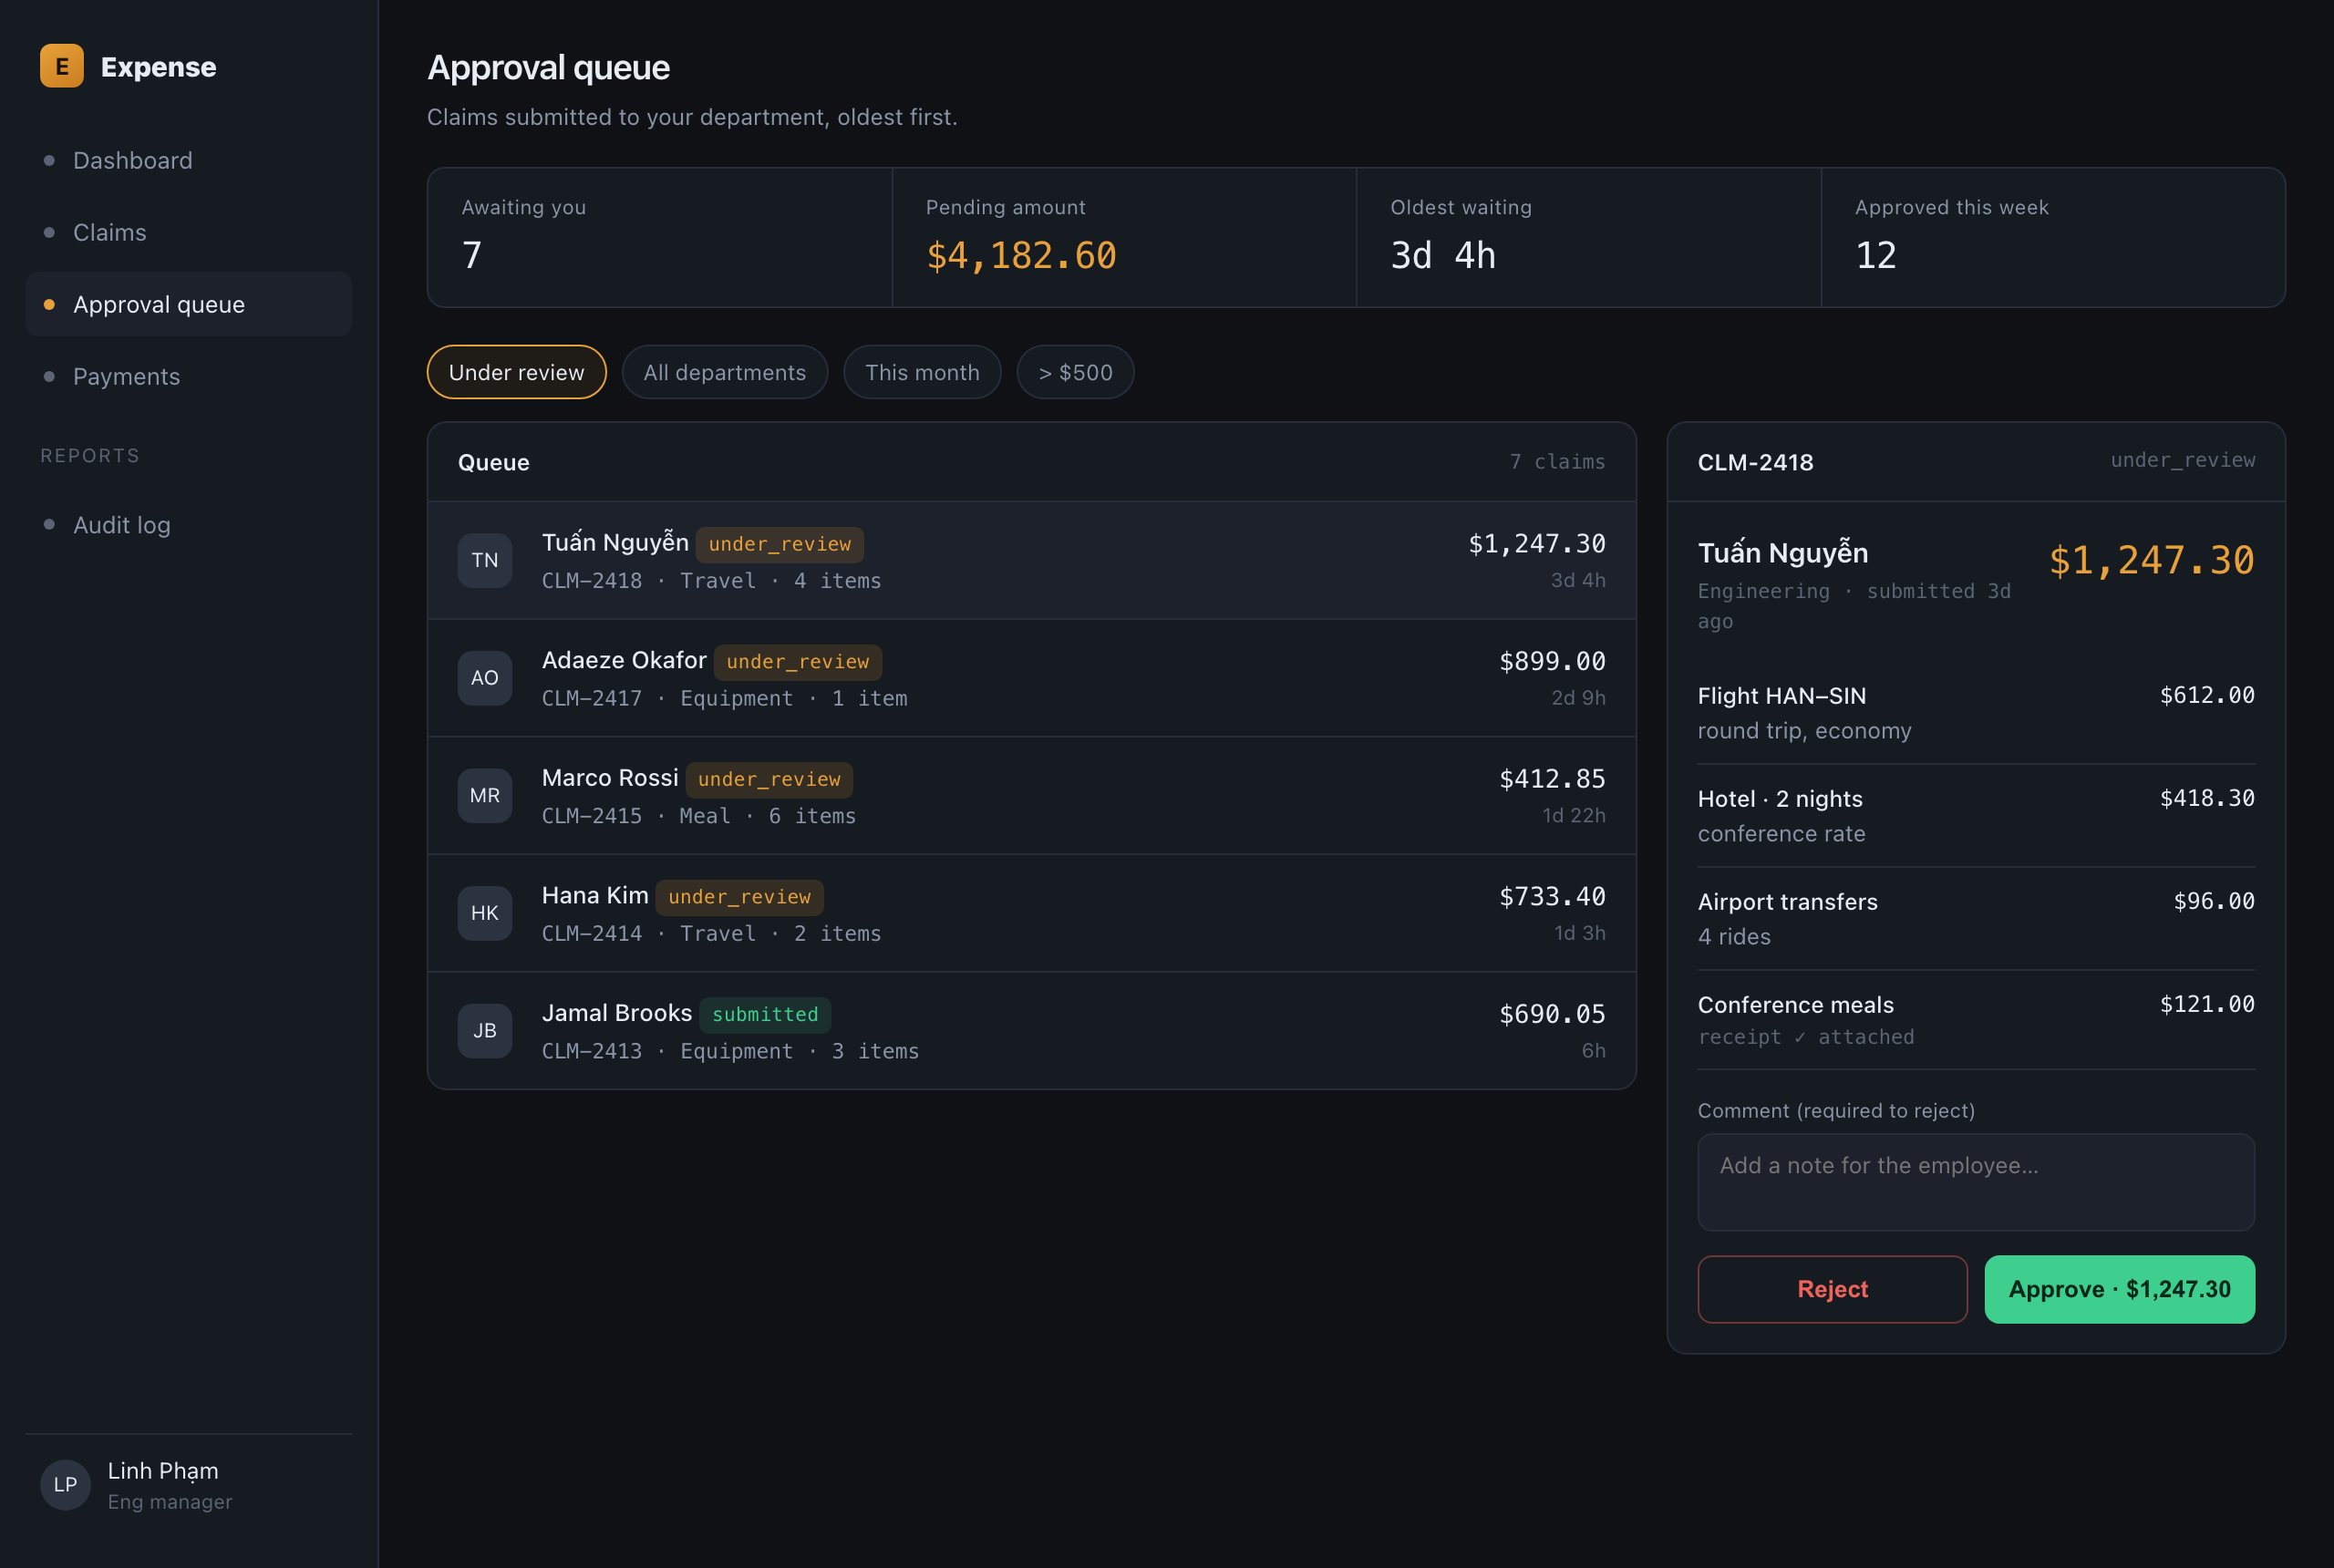Open Linh Phạm profile name
Viewport: 2334px width, 1568px height.
click(163, 1471)
